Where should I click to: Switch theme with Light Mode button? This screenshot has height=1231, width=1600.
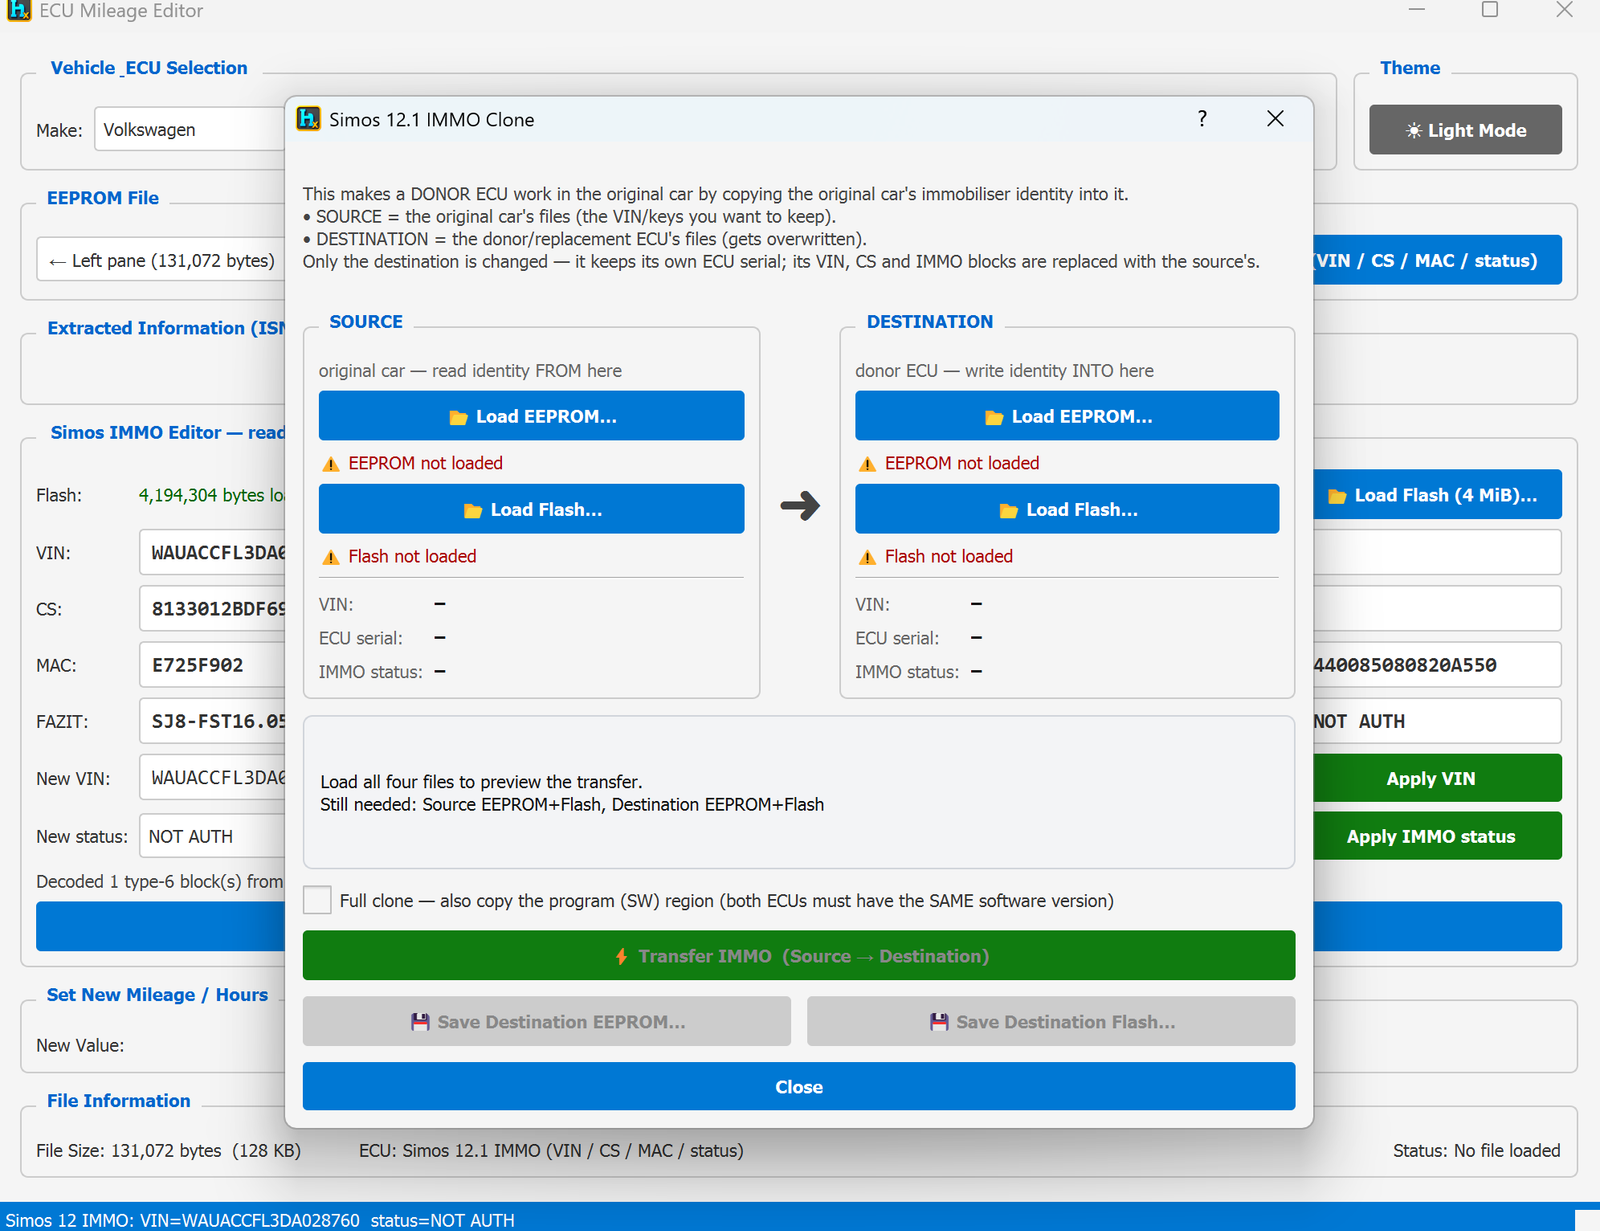pos(1465,130)
